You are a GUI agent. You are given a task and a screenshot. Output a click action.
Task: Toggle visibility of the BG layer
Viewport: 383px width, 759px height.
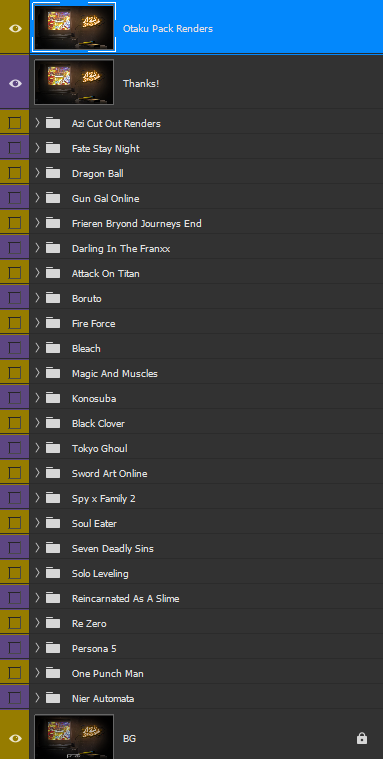point(15,738)
